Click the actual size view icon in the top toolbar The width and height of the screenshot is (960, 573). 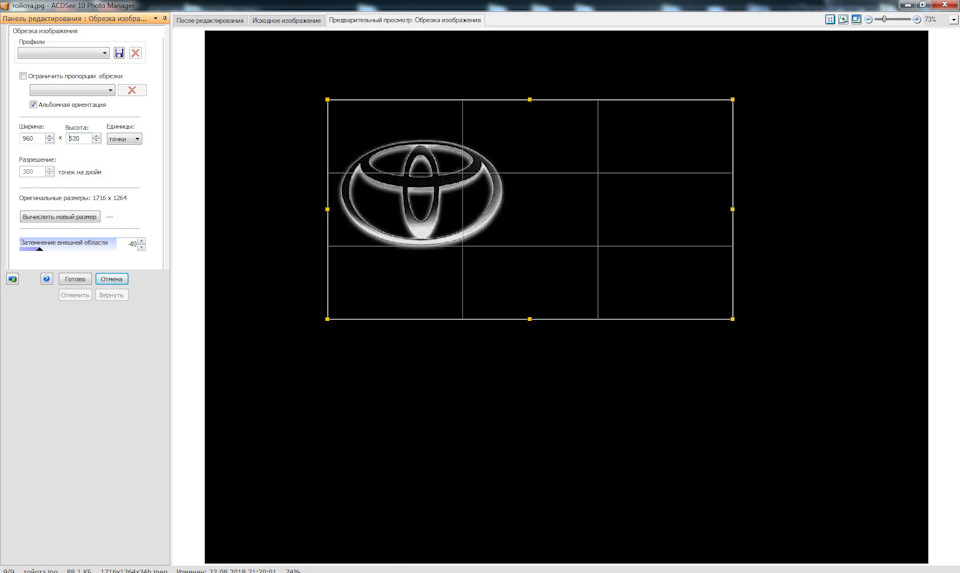tap(830, 20)
